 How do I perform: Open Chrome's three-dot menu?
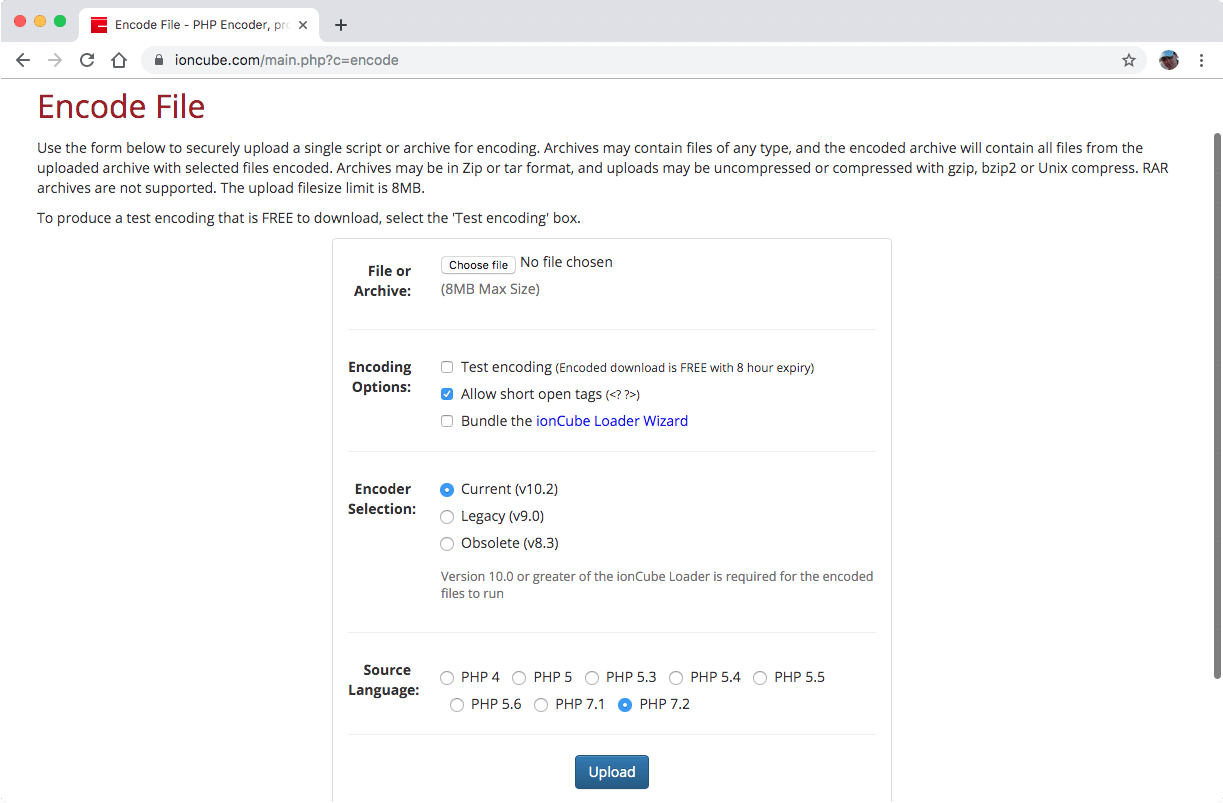(1201, 60)
